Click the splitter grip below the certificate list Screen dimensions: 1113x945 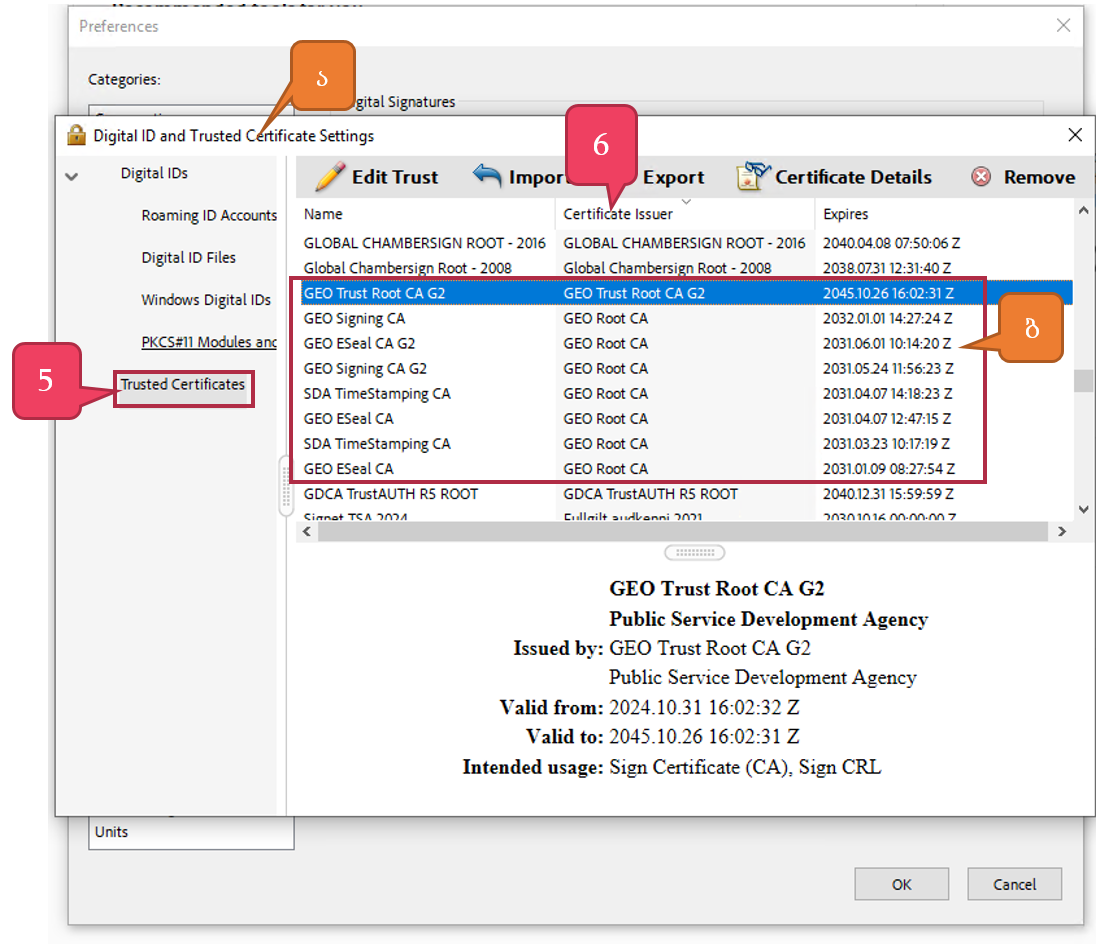[695, 552]
